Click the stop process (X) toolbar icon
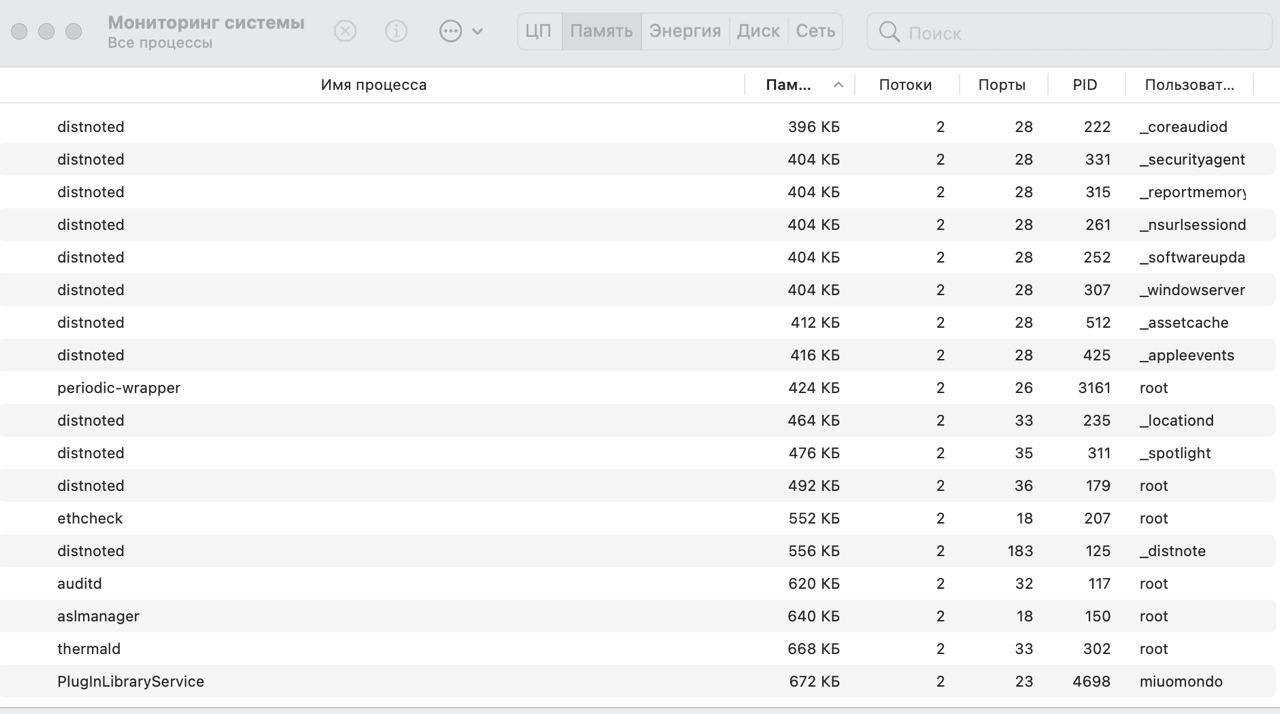Screen dimensions: 1280x714 [345, 31]
